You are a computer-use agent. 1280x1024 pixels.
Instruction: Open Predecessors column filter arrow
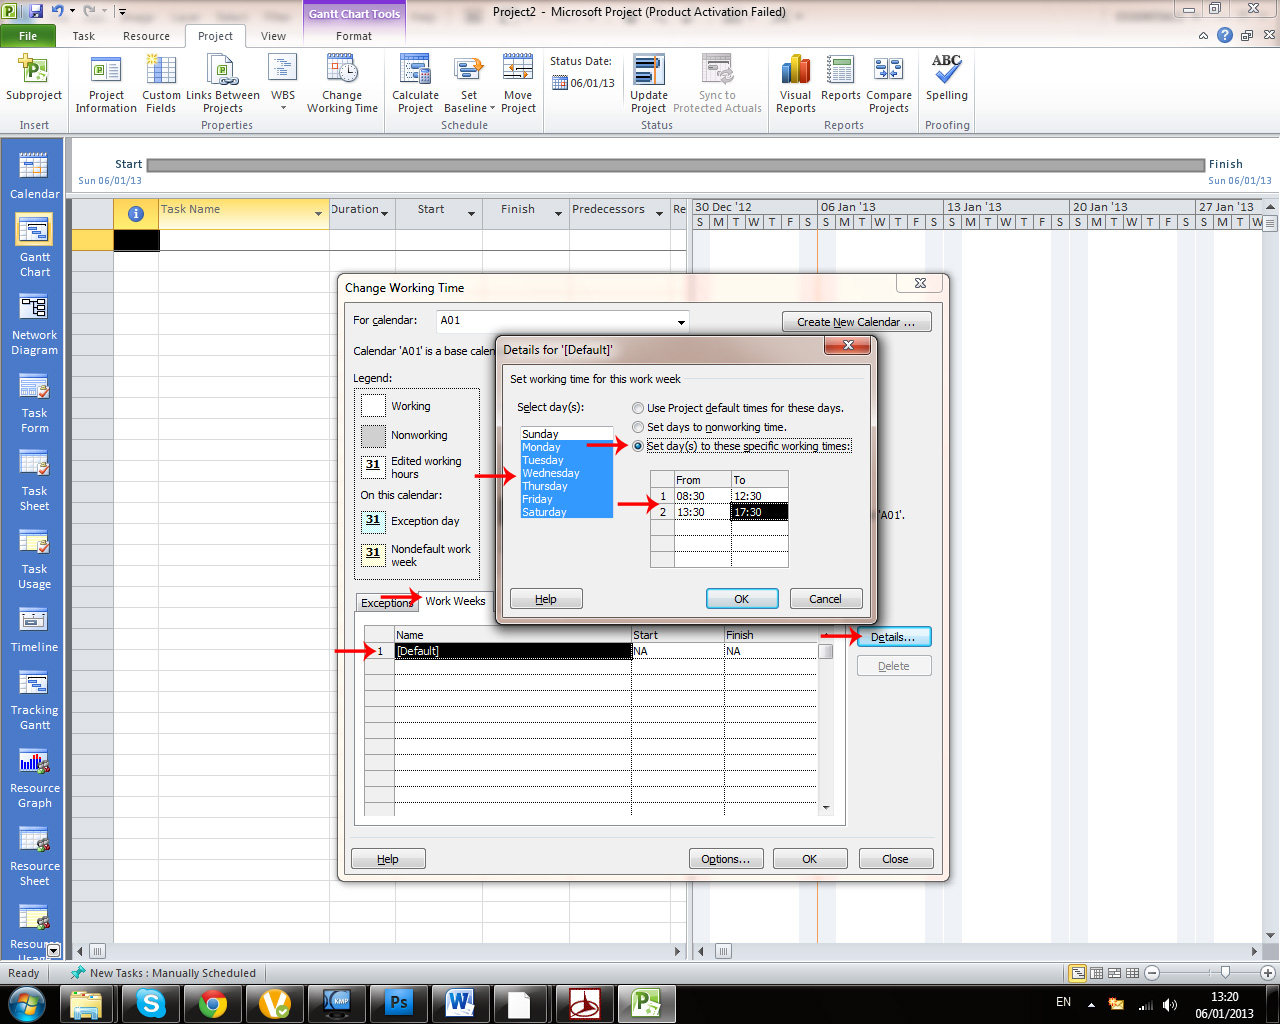(659, 213)
